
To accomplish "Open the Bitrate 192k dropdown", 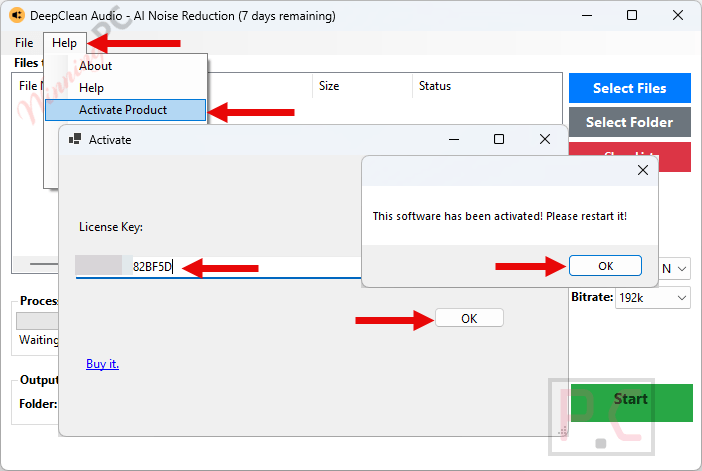I will 652,298.
